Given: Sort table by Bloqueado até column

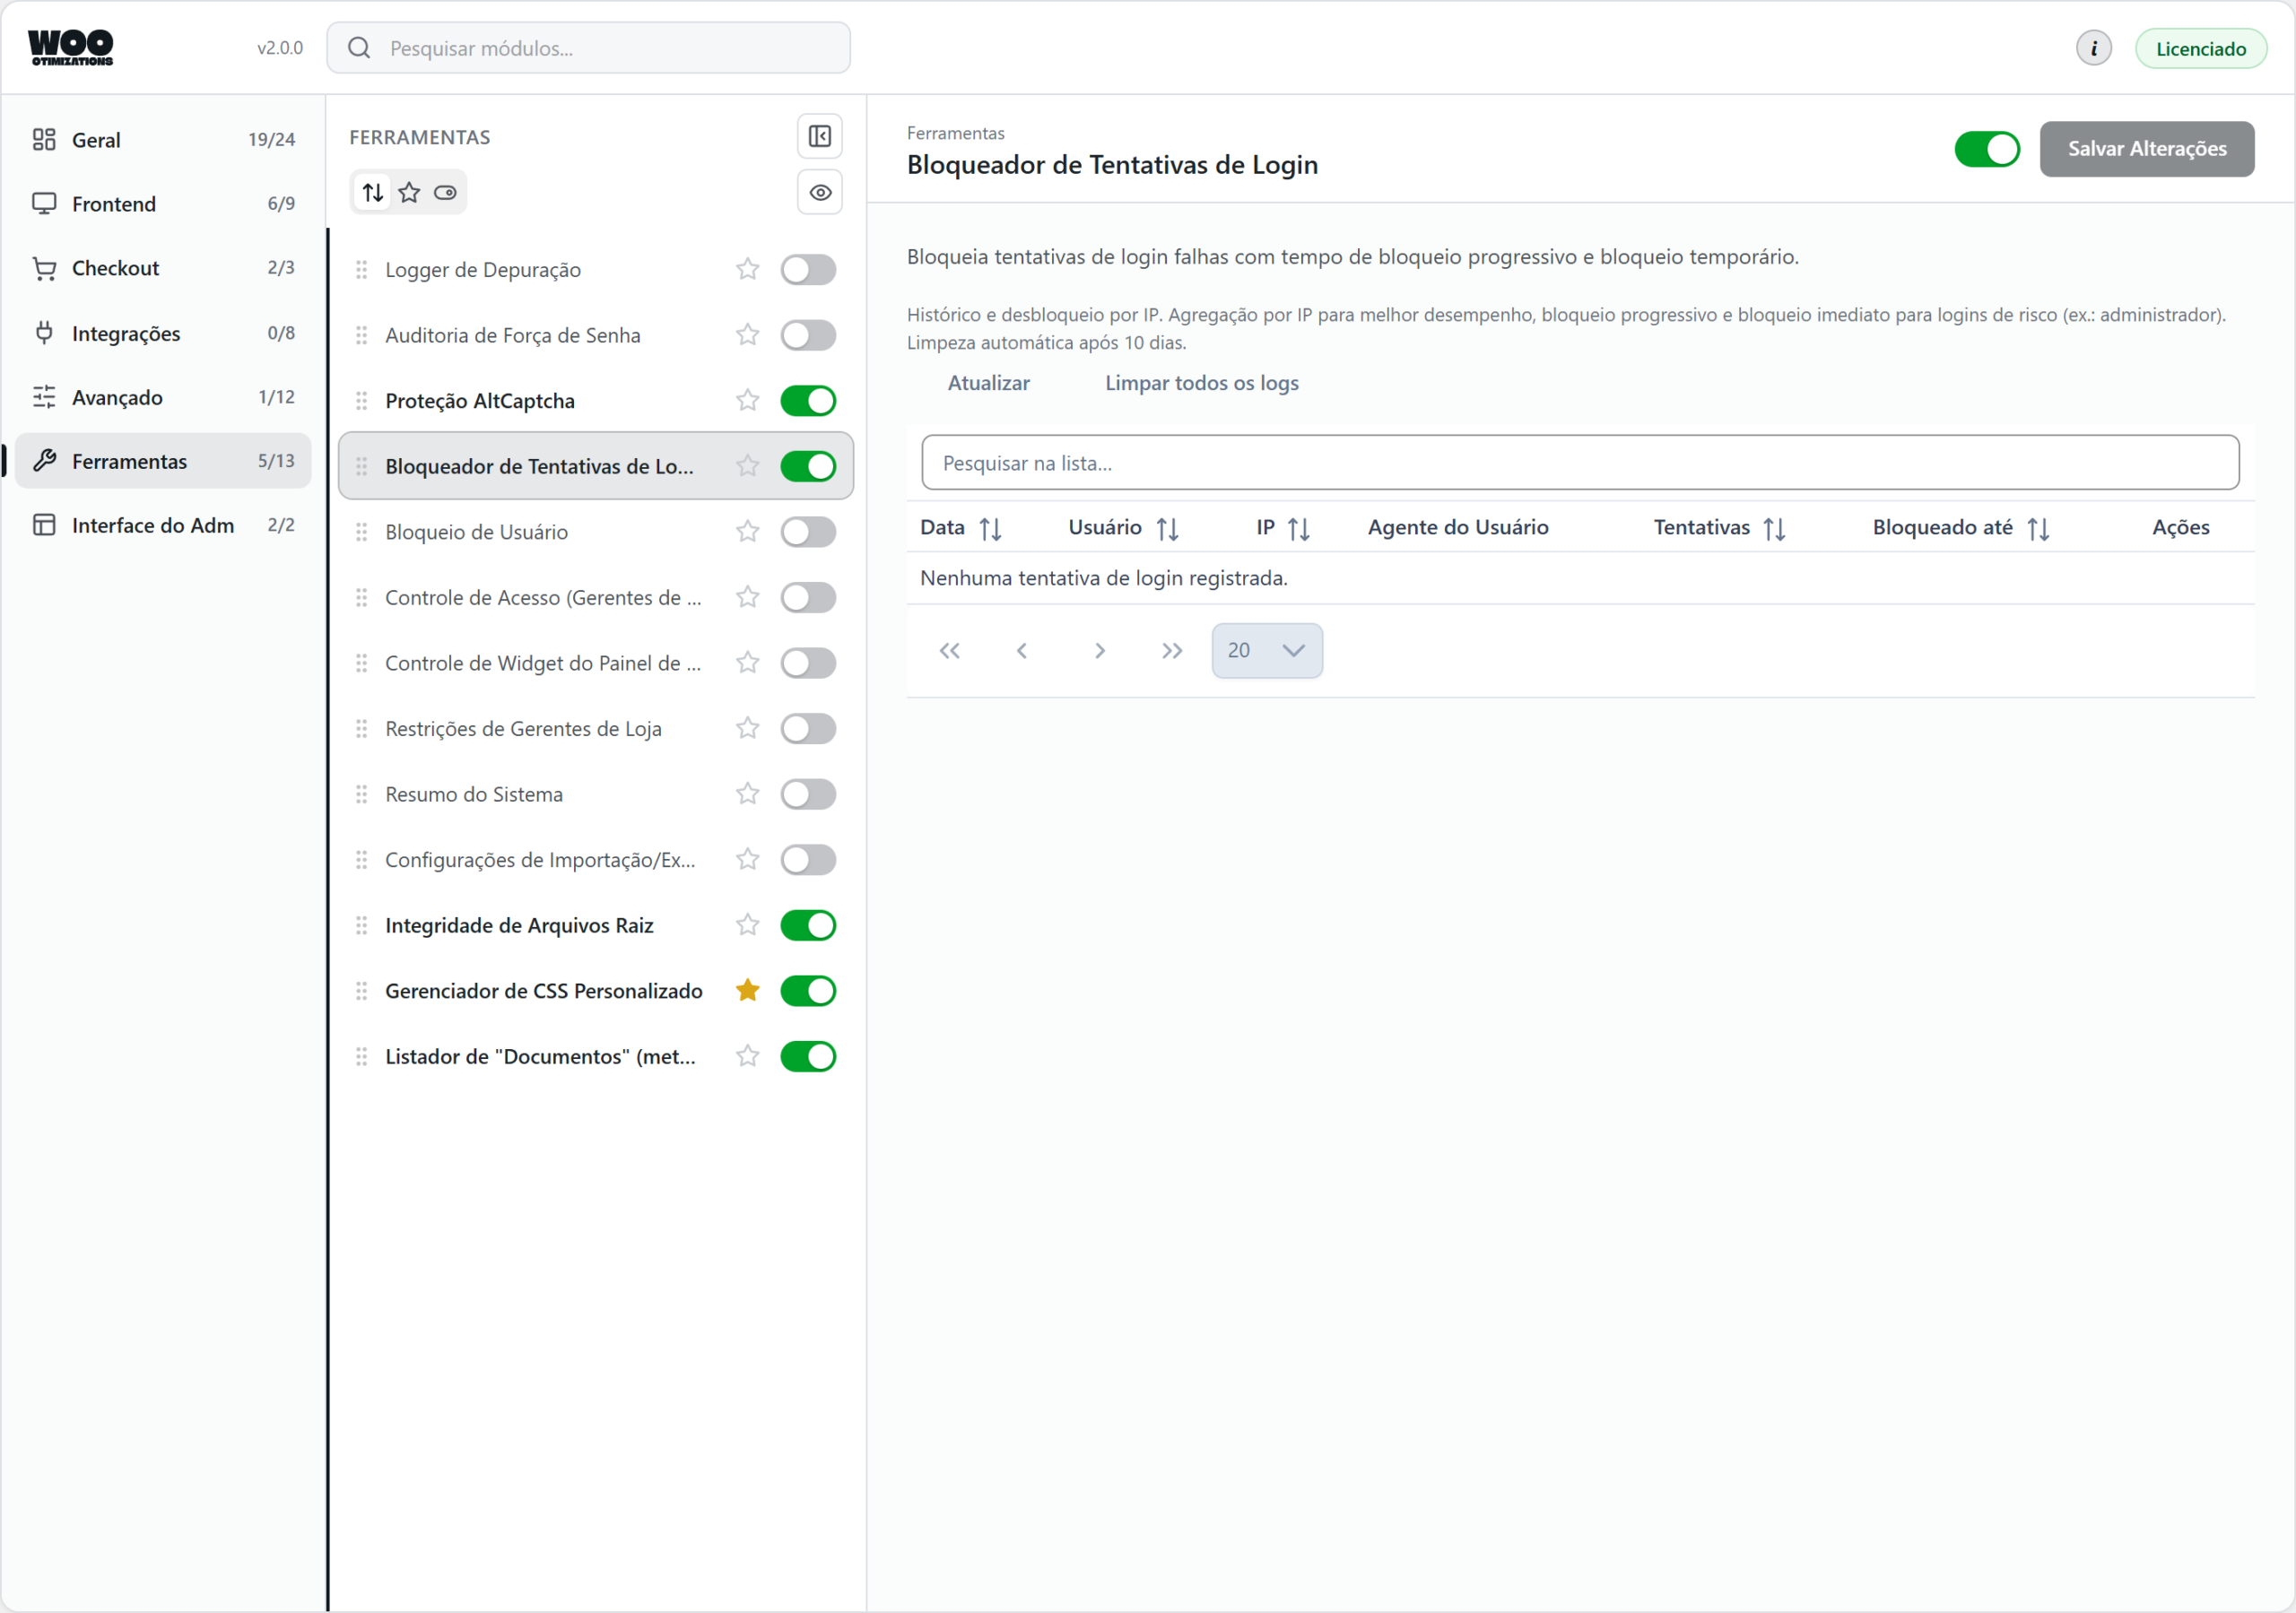Looking at the screenshot, I should click(x=2038, y=528).
